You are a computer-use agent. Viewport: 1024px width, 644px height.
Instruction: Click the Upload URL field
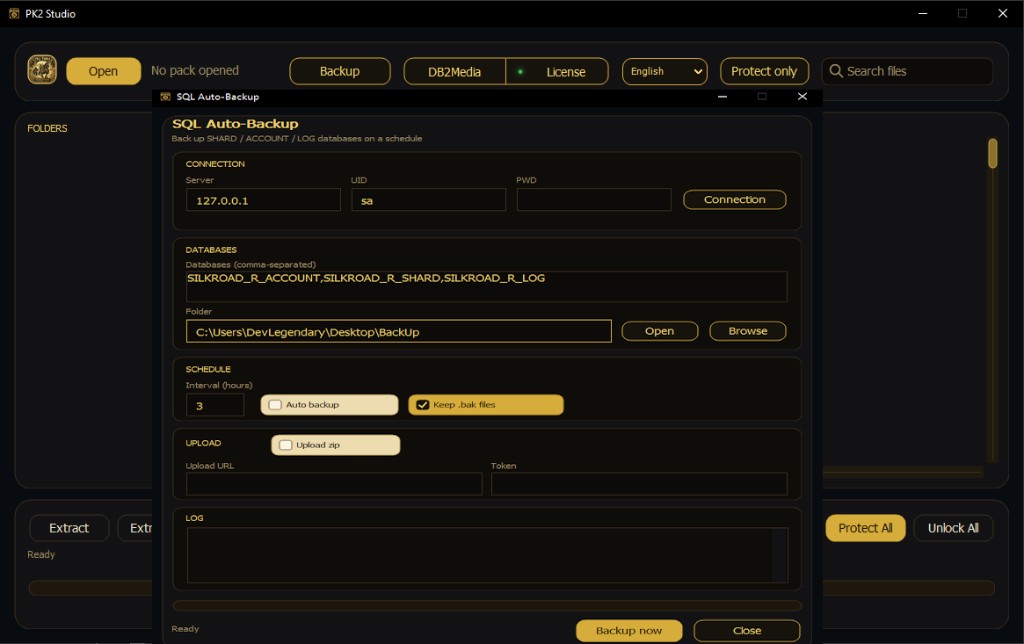(x=334, y=484)
